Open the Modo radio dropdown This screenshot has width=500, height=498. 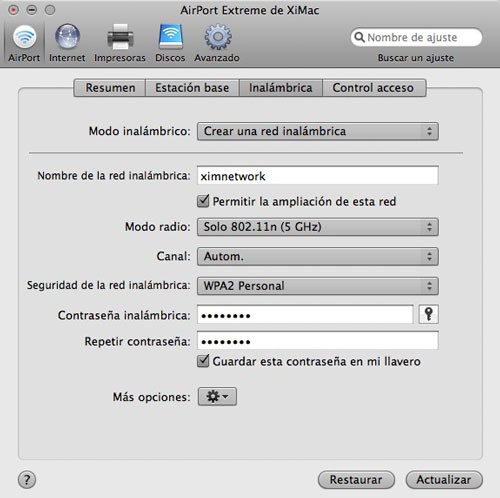[x=318, y=227]
